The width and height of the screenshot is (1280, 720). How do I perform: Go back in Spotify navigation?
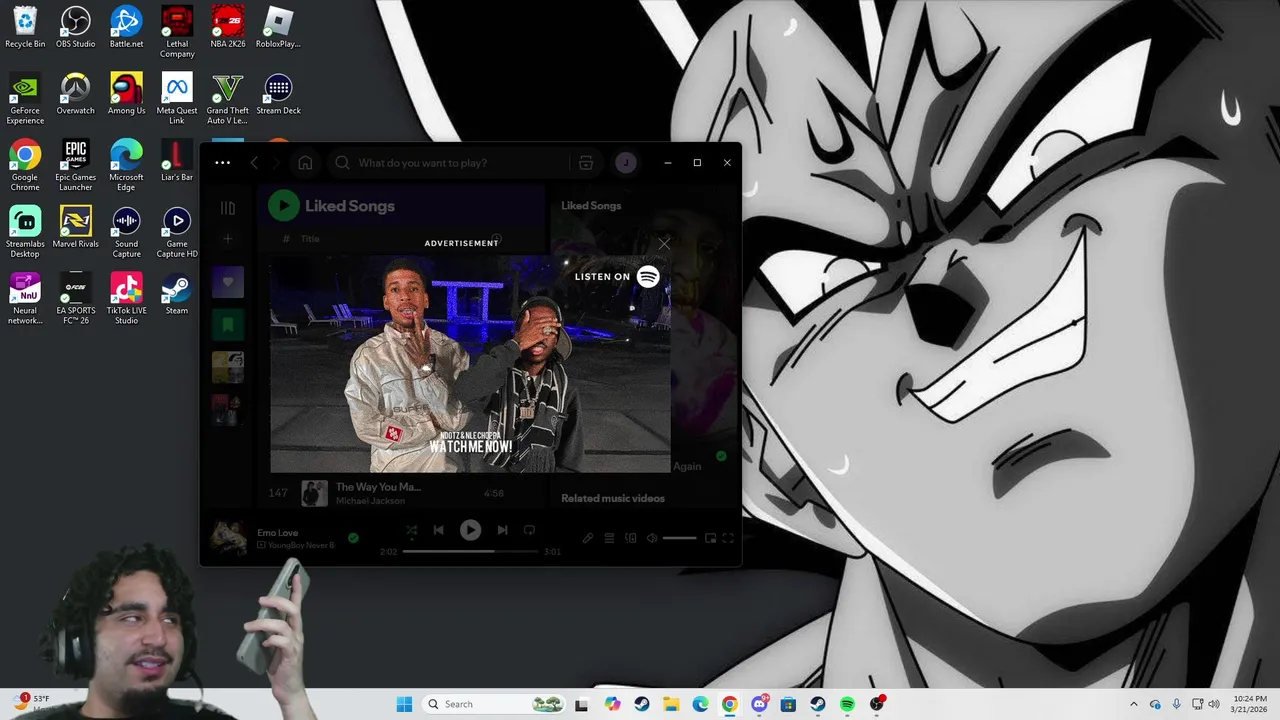click(254, 163)
